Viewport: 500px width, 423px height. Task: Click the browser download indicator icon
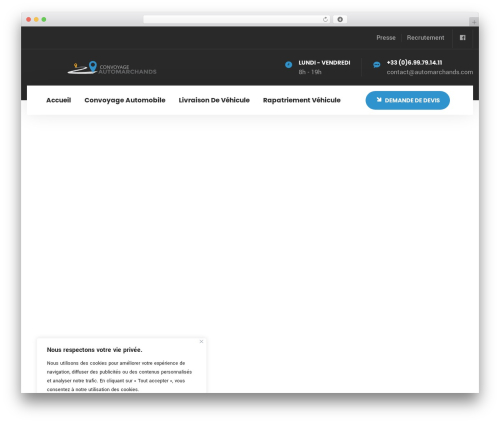340,20
